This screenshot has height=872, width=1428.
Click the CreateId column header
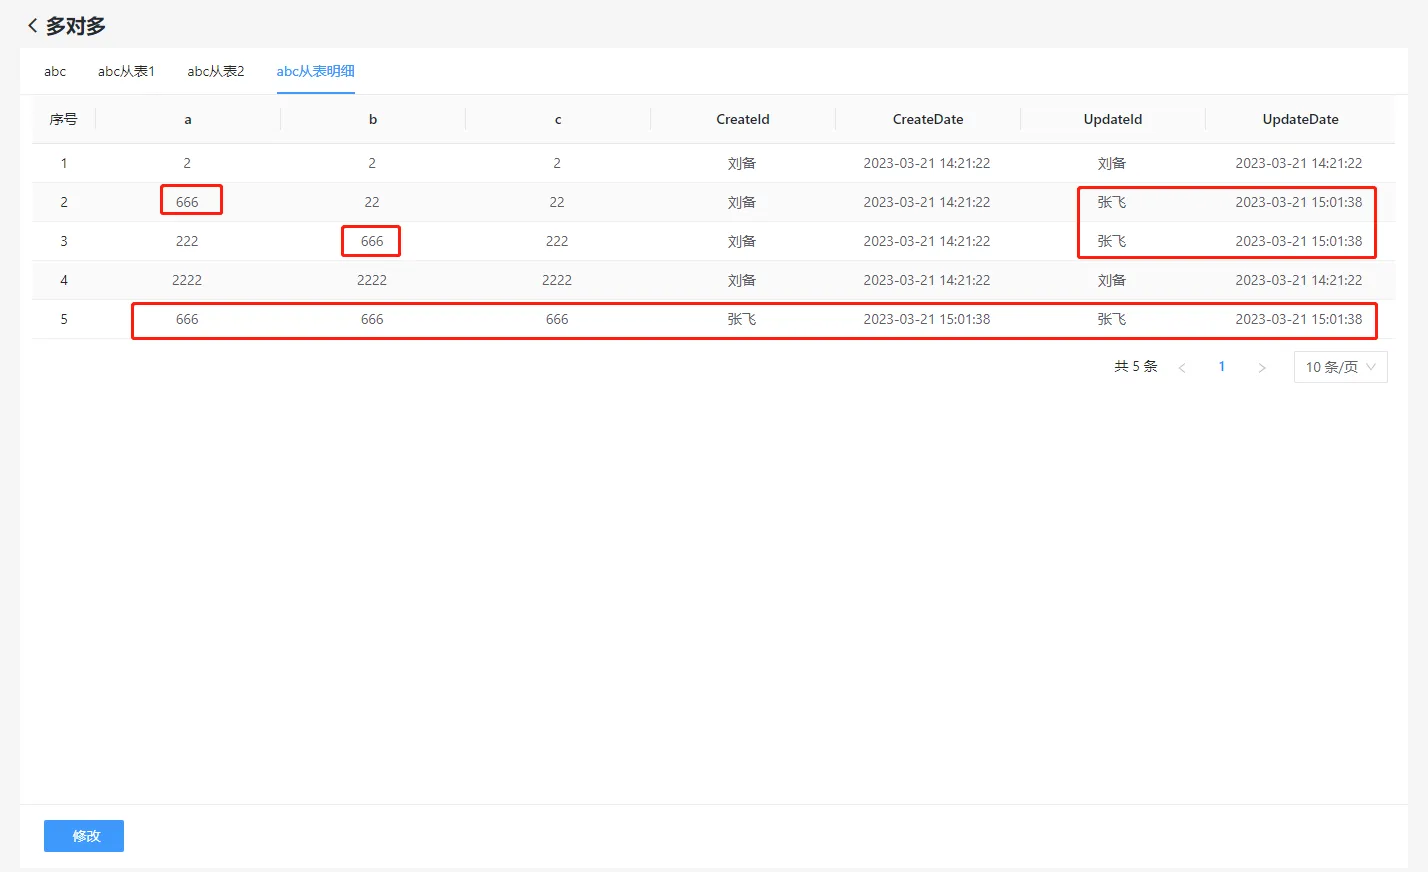pyautogui.click(x=742, y=119)
